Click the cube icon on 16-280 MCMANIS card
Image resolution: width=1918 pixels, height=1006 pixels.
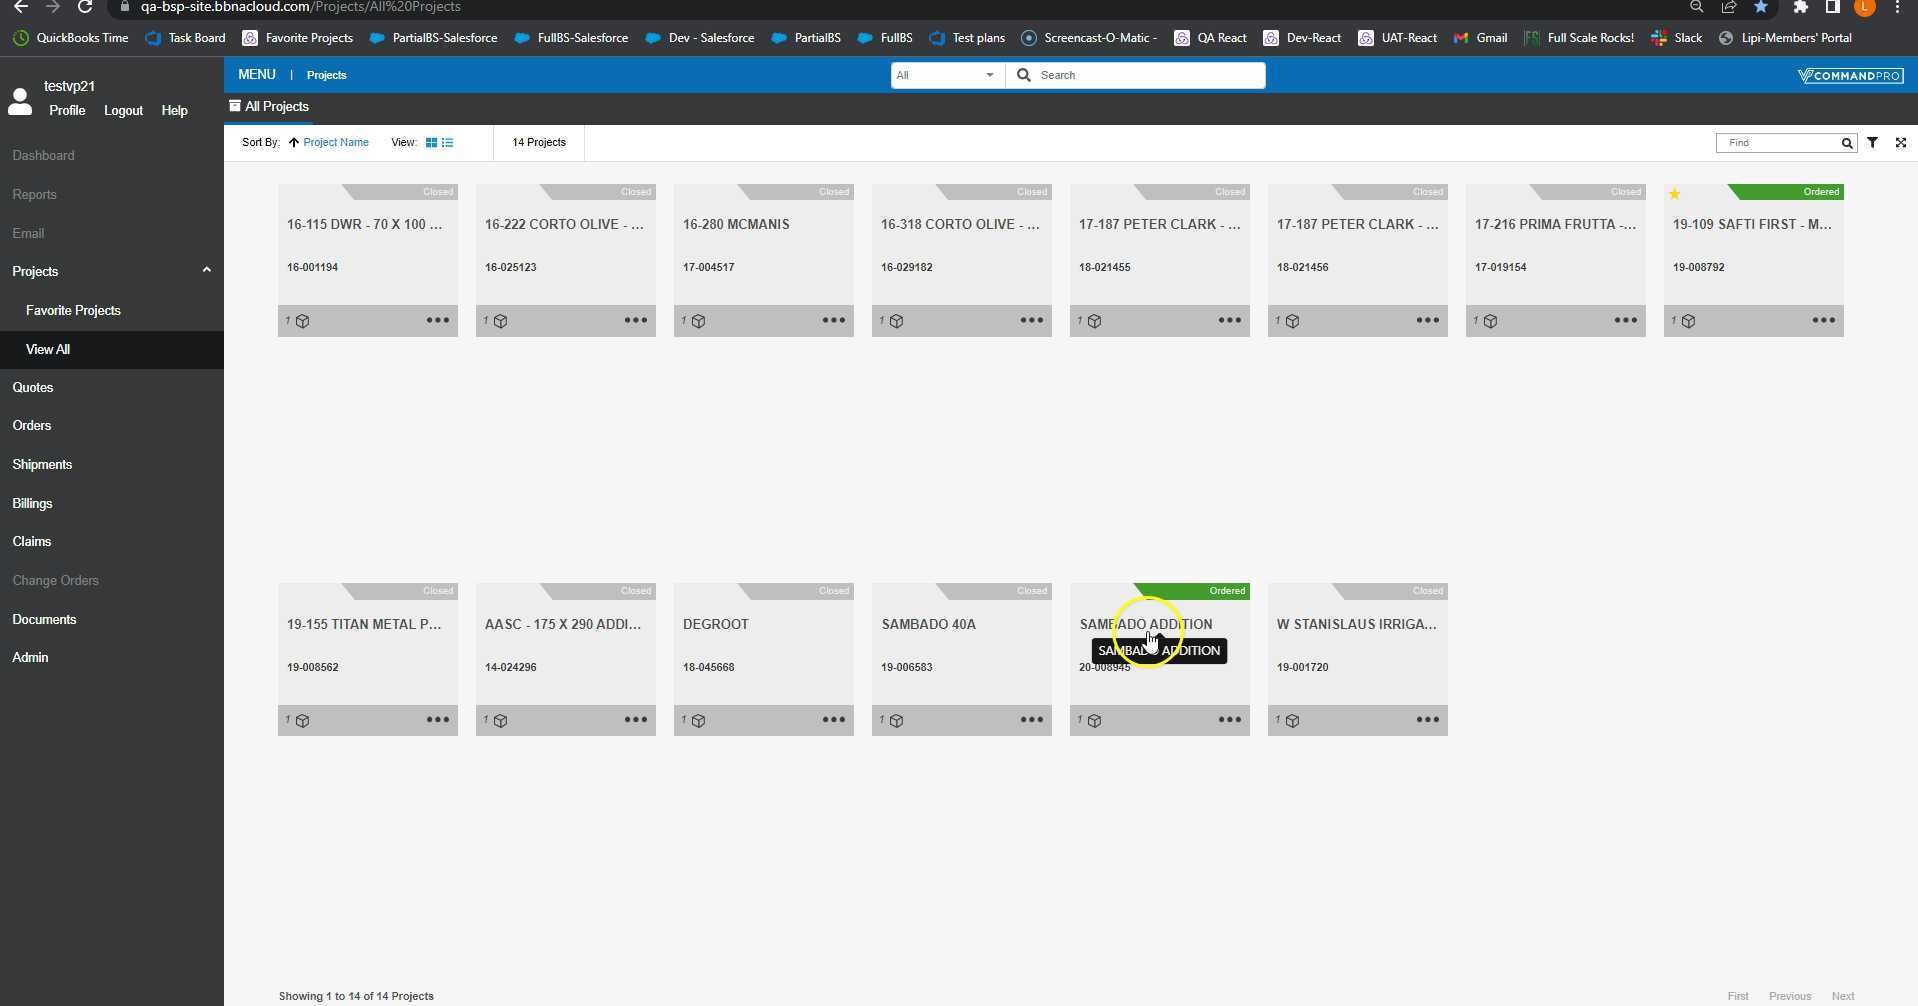pyautogui.click(x=699, y=320)
